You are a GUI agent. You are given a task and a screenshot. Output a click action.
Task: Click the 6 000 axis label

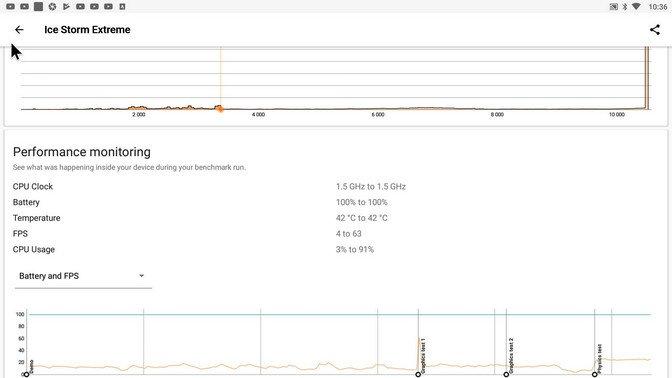[378, 114]
